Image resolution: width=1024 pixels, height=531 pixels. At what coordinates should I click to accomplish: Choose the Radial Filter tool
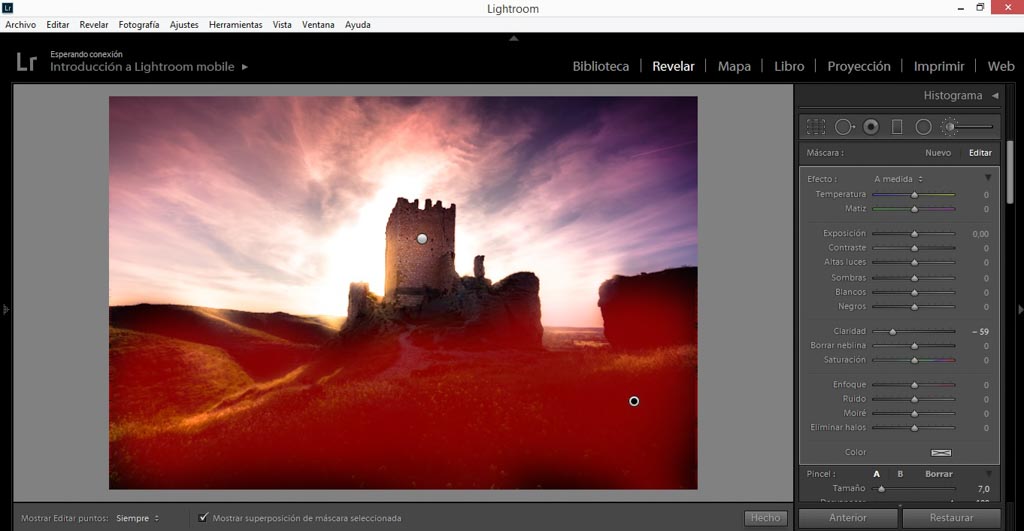(x=923, y=127)
